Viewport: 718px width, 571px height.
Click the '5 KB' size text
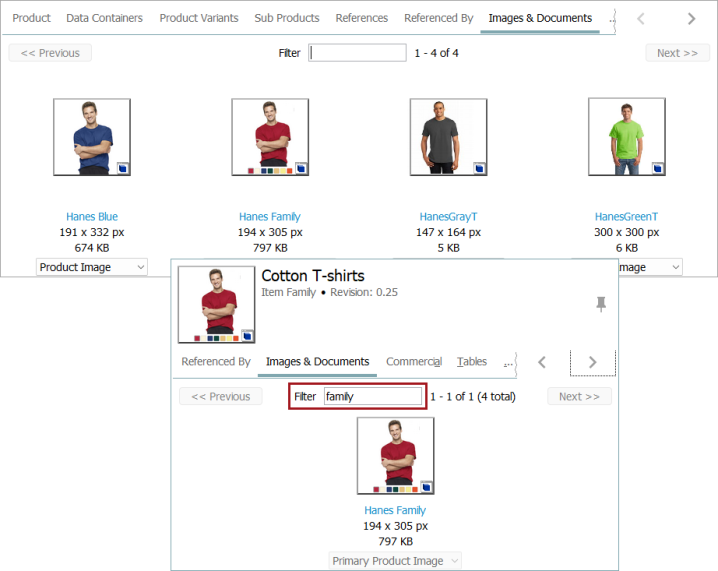(448, 248)
